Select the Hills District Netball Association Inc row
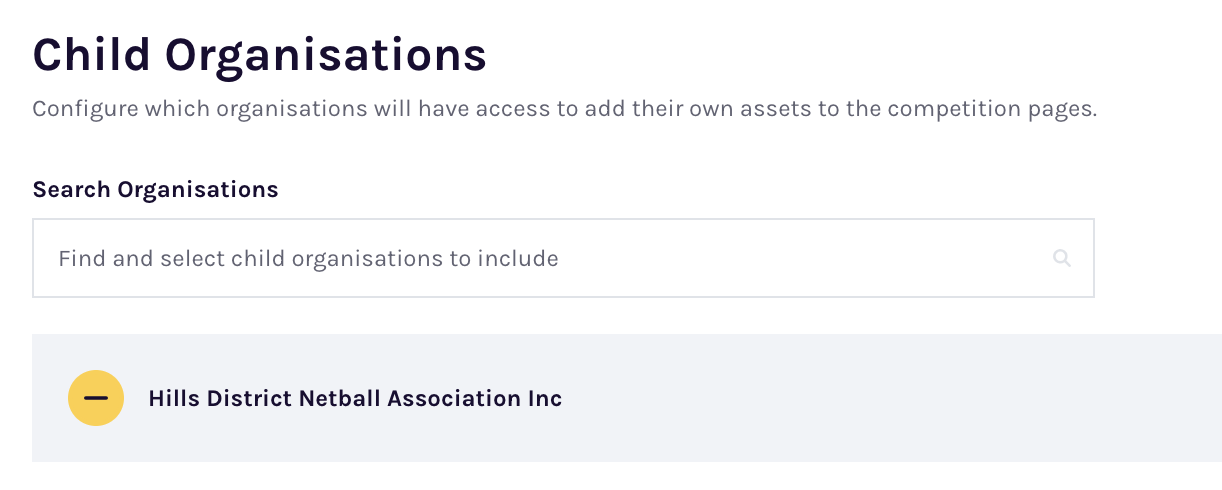 click(627, 398)
